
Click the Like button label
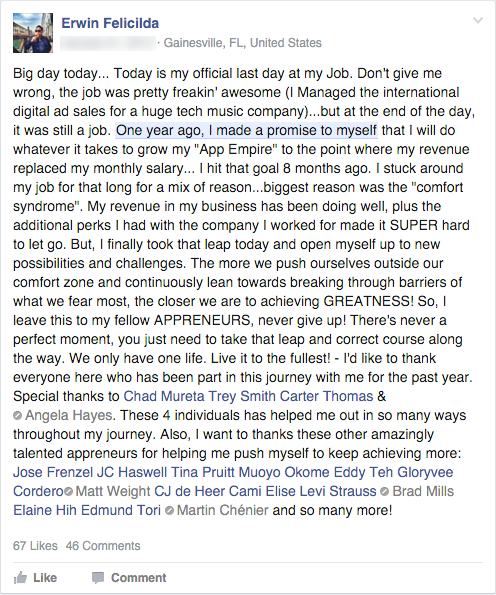coord(45,578)
